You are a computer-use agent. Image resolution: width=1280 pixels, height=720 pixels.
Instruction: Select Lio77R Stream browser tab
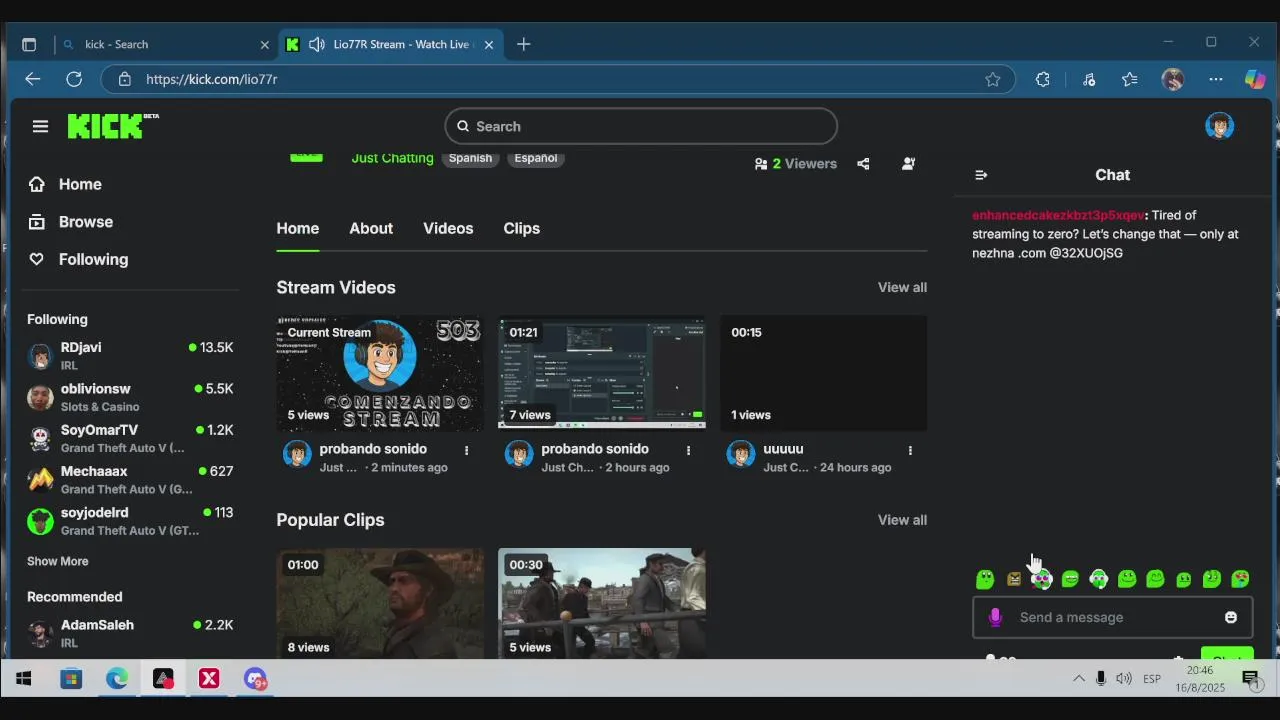390,44
